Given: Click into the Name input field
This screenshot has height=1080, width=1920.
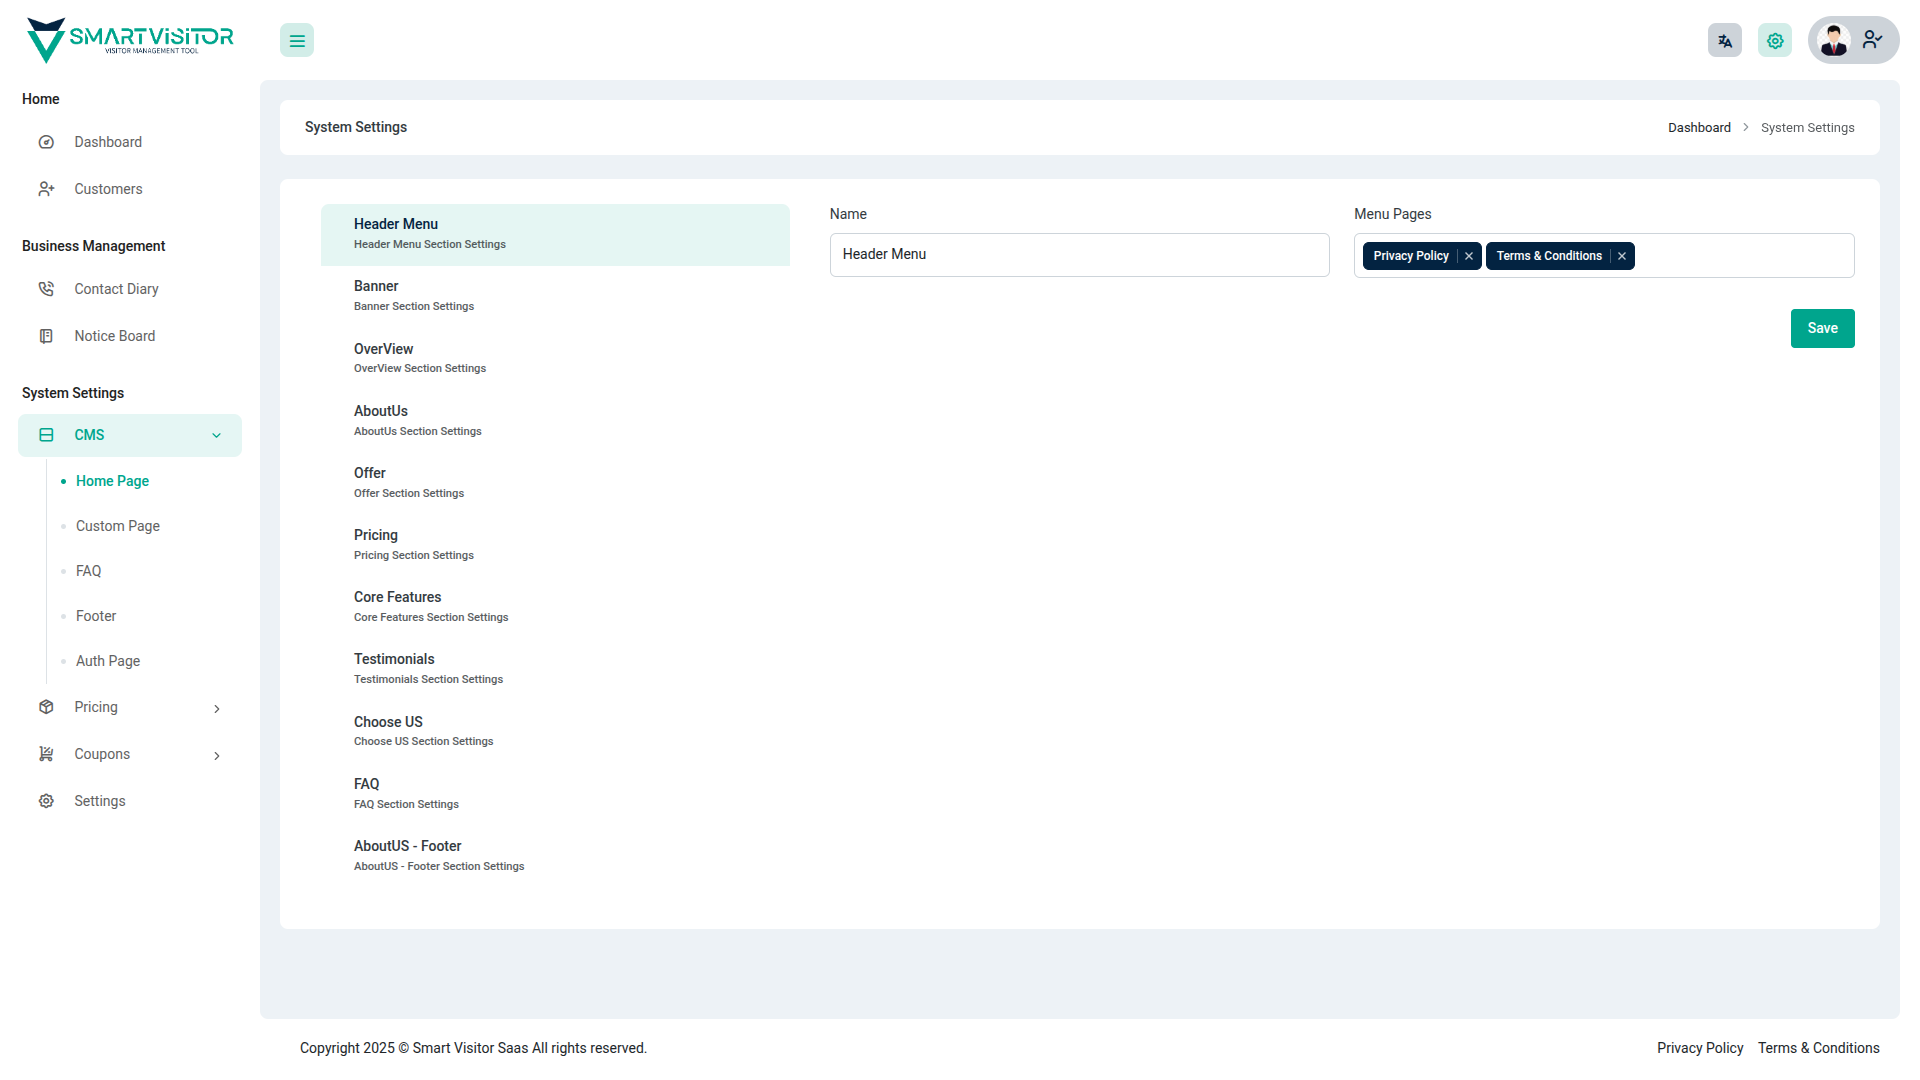Looking at the screenshot, I should (1078, 255).
